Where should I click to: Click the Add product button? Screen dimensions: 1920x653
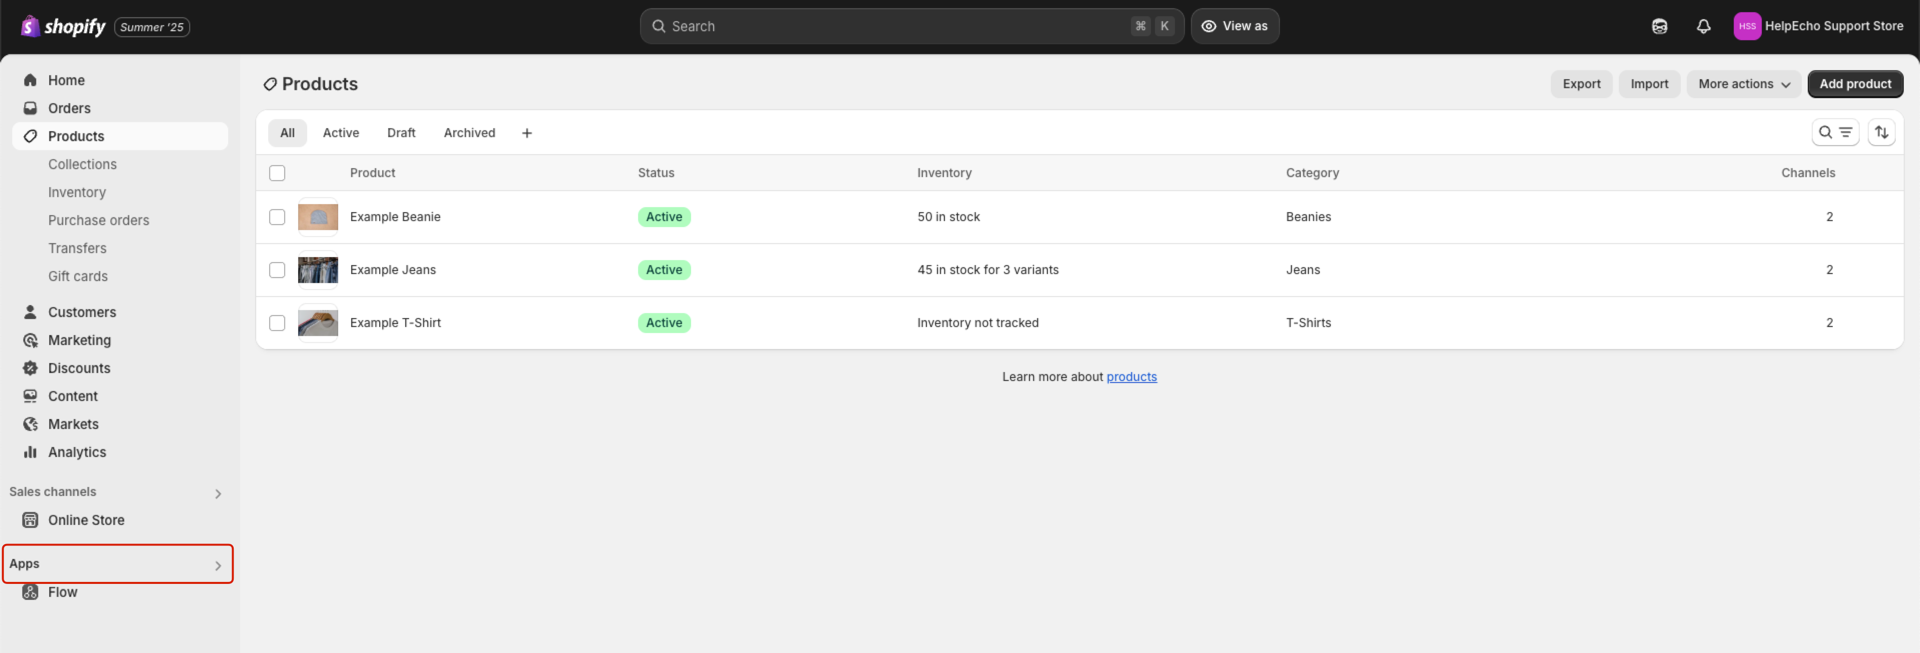[1854, 84]
